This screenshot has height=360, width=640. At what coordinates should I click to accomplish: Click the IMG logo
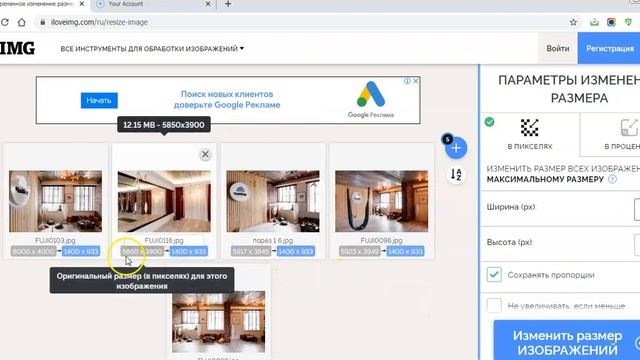(17, 48)
